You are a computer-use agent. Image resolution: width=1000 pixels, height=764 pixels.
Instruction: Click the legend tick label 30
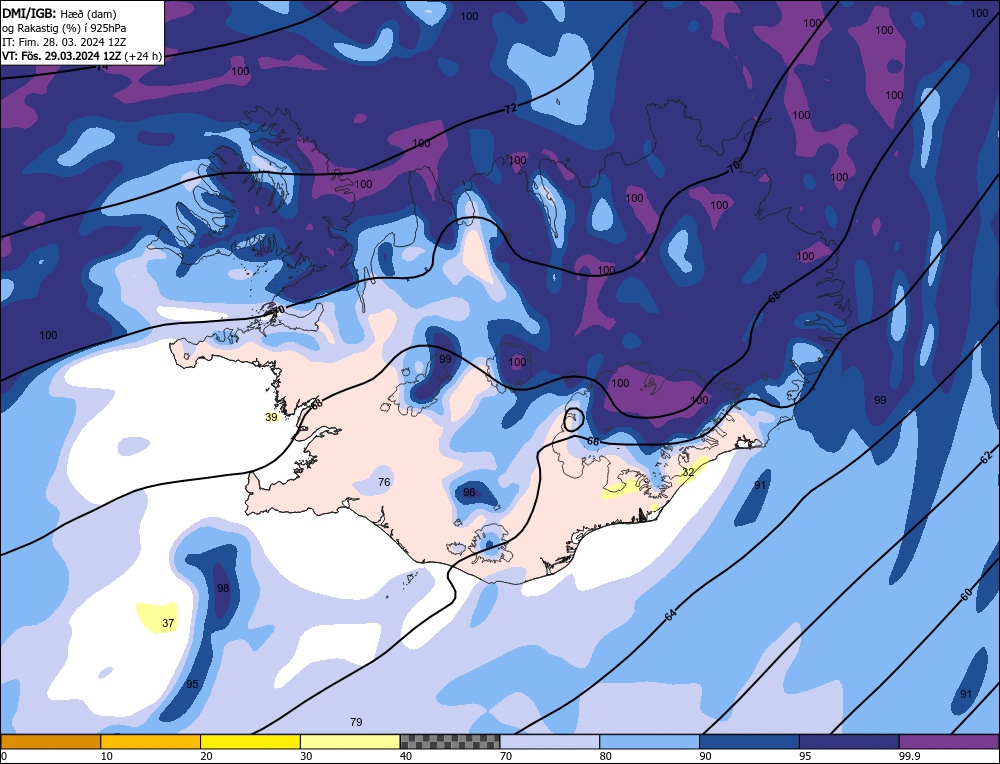[306, 756]
